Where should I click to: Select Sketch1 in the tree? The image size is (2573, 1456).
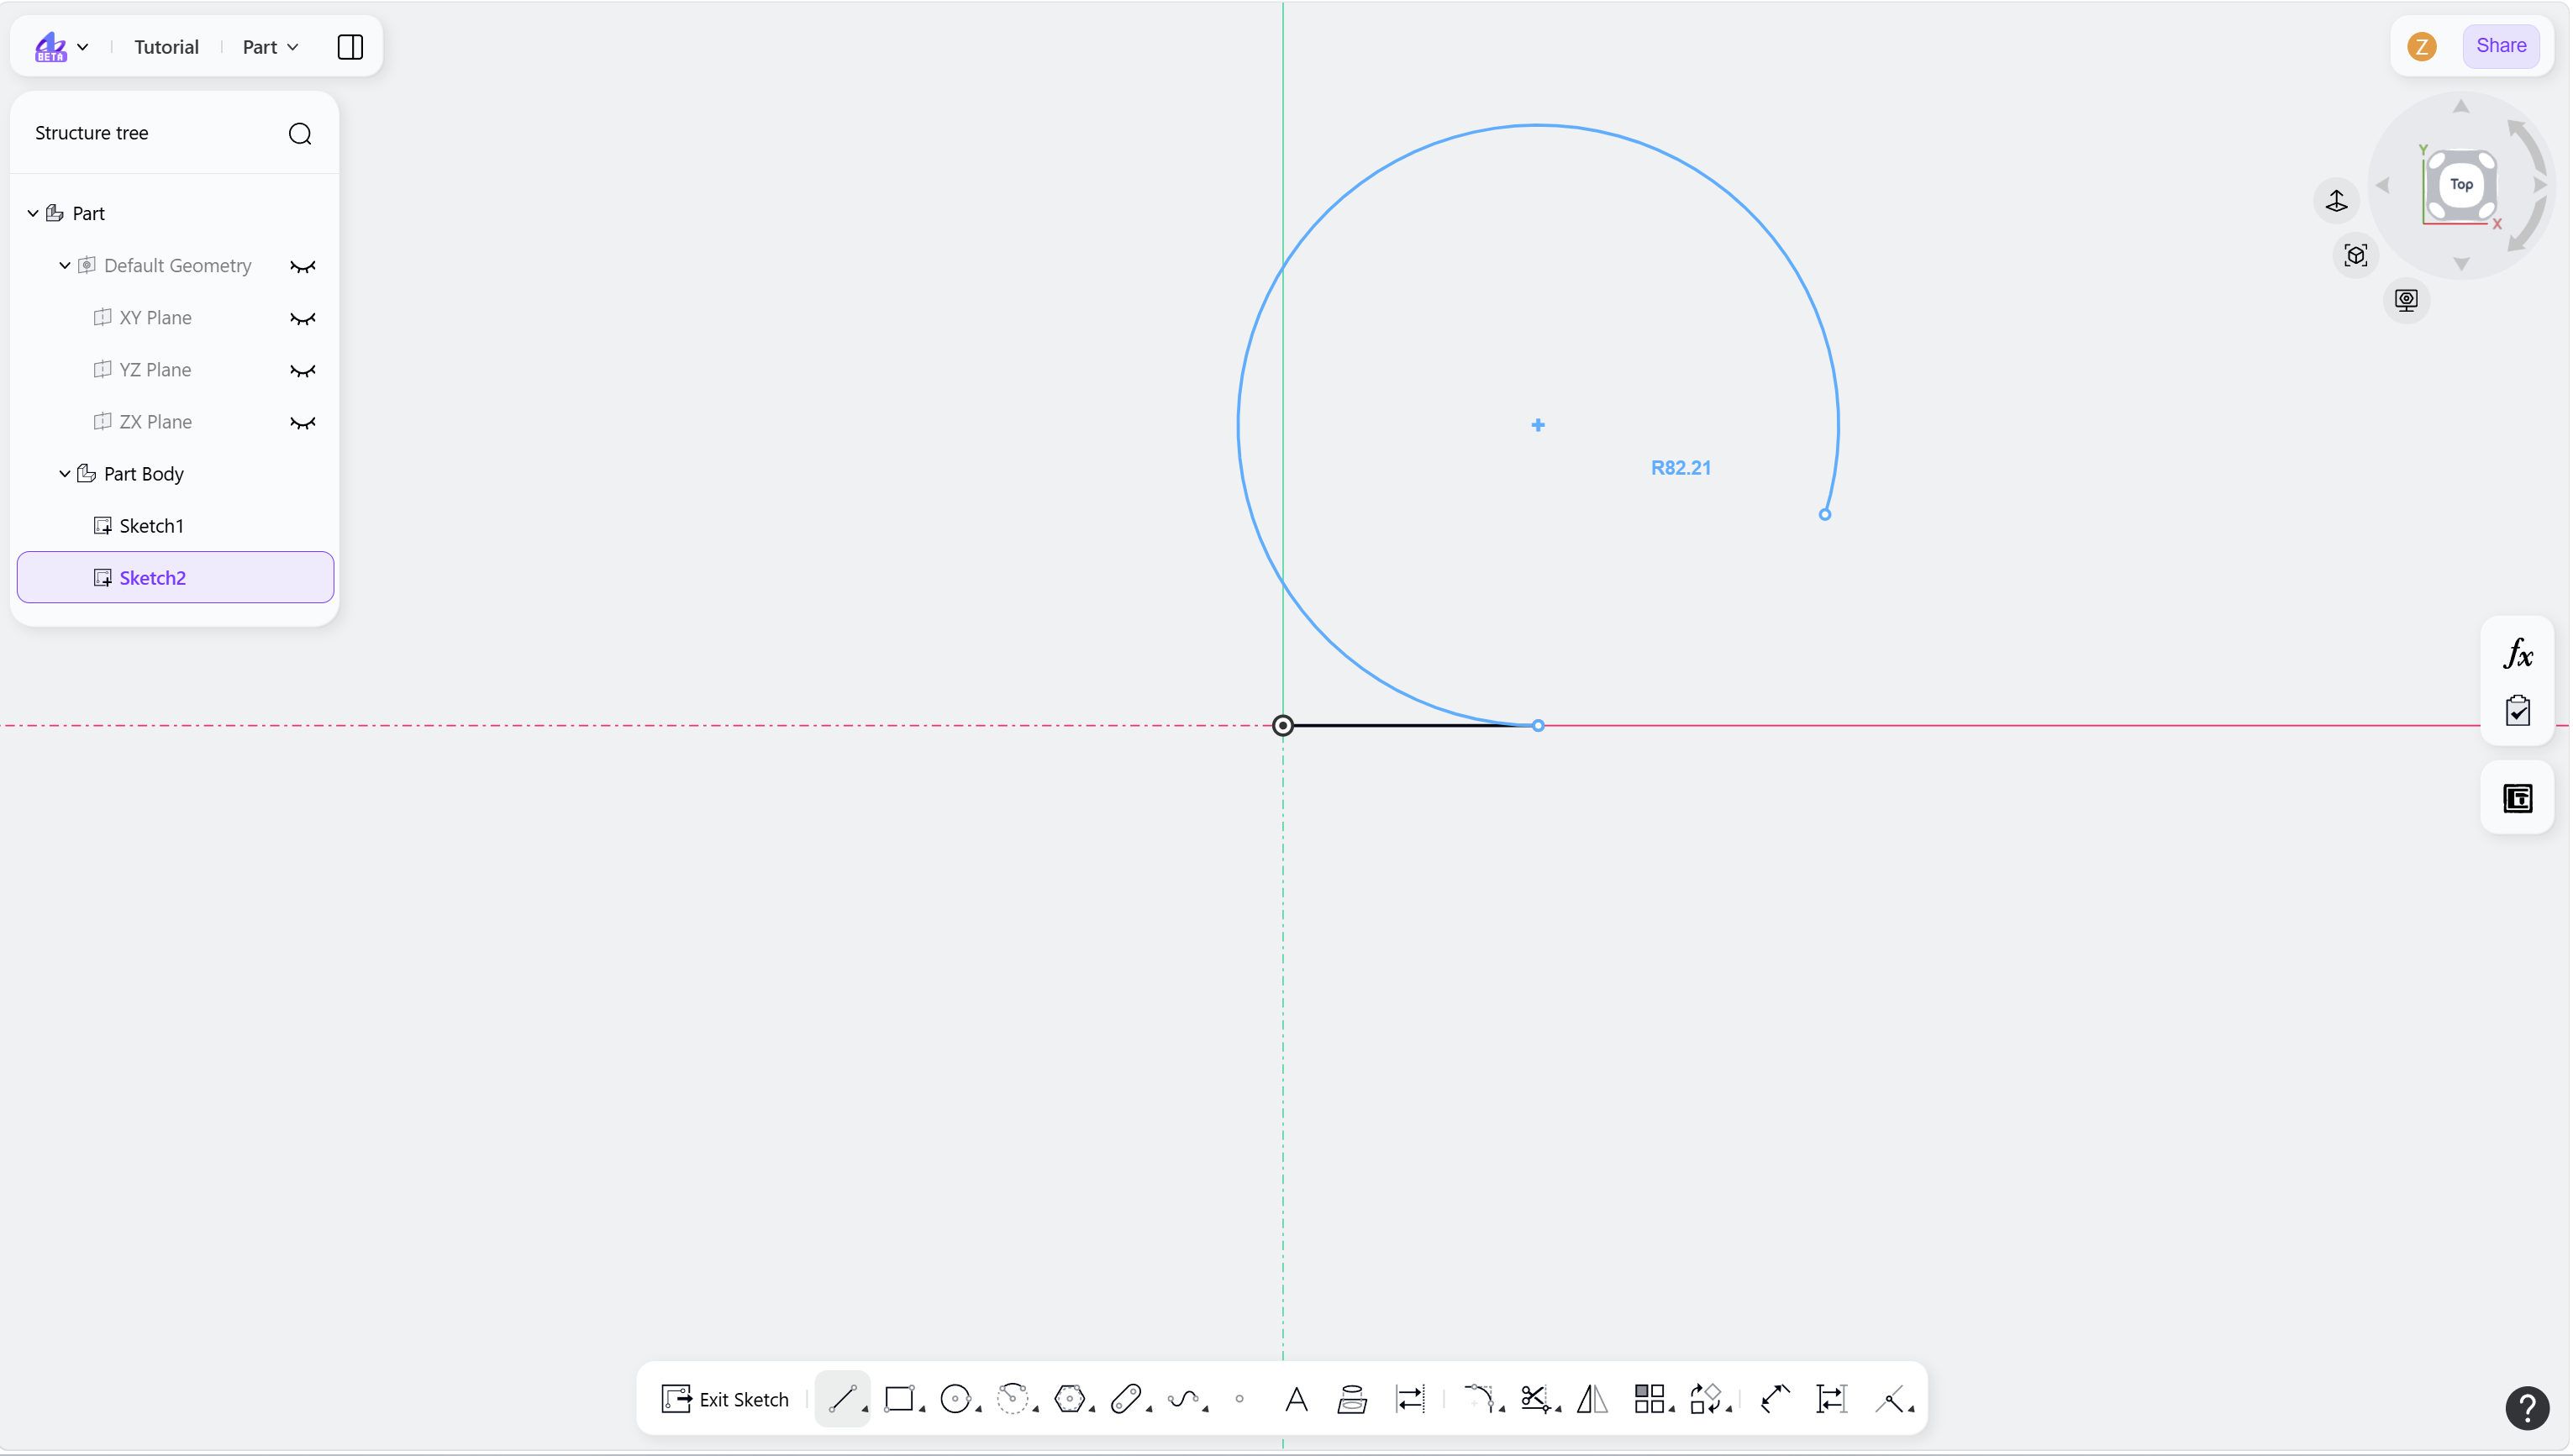coord(176,526)
